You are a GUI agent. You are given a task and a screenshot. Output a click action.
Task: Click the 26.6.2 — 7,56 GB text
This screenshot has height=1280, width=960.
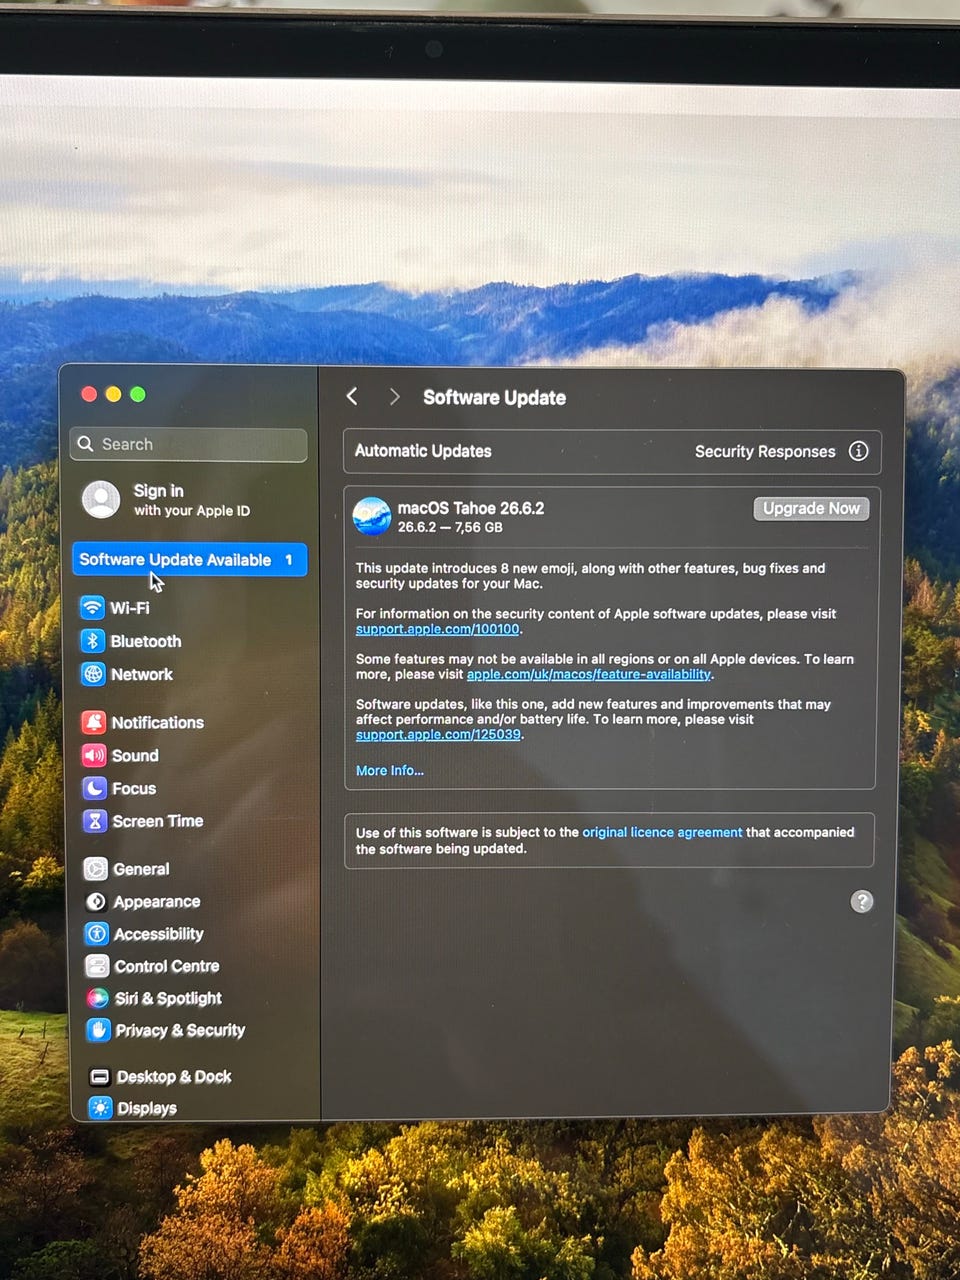click(x=450, y=527)
